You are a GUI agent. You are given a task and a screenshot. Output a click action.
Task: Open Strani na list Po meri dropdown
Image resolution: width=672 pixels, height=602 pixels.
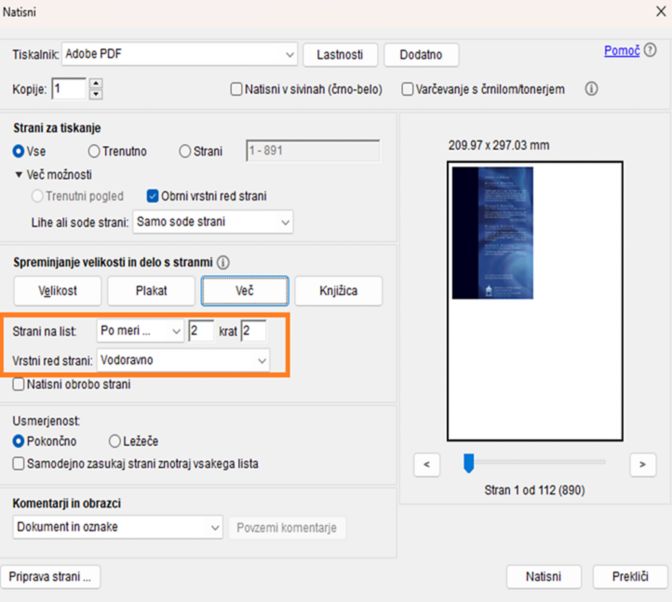coord(140,331)
